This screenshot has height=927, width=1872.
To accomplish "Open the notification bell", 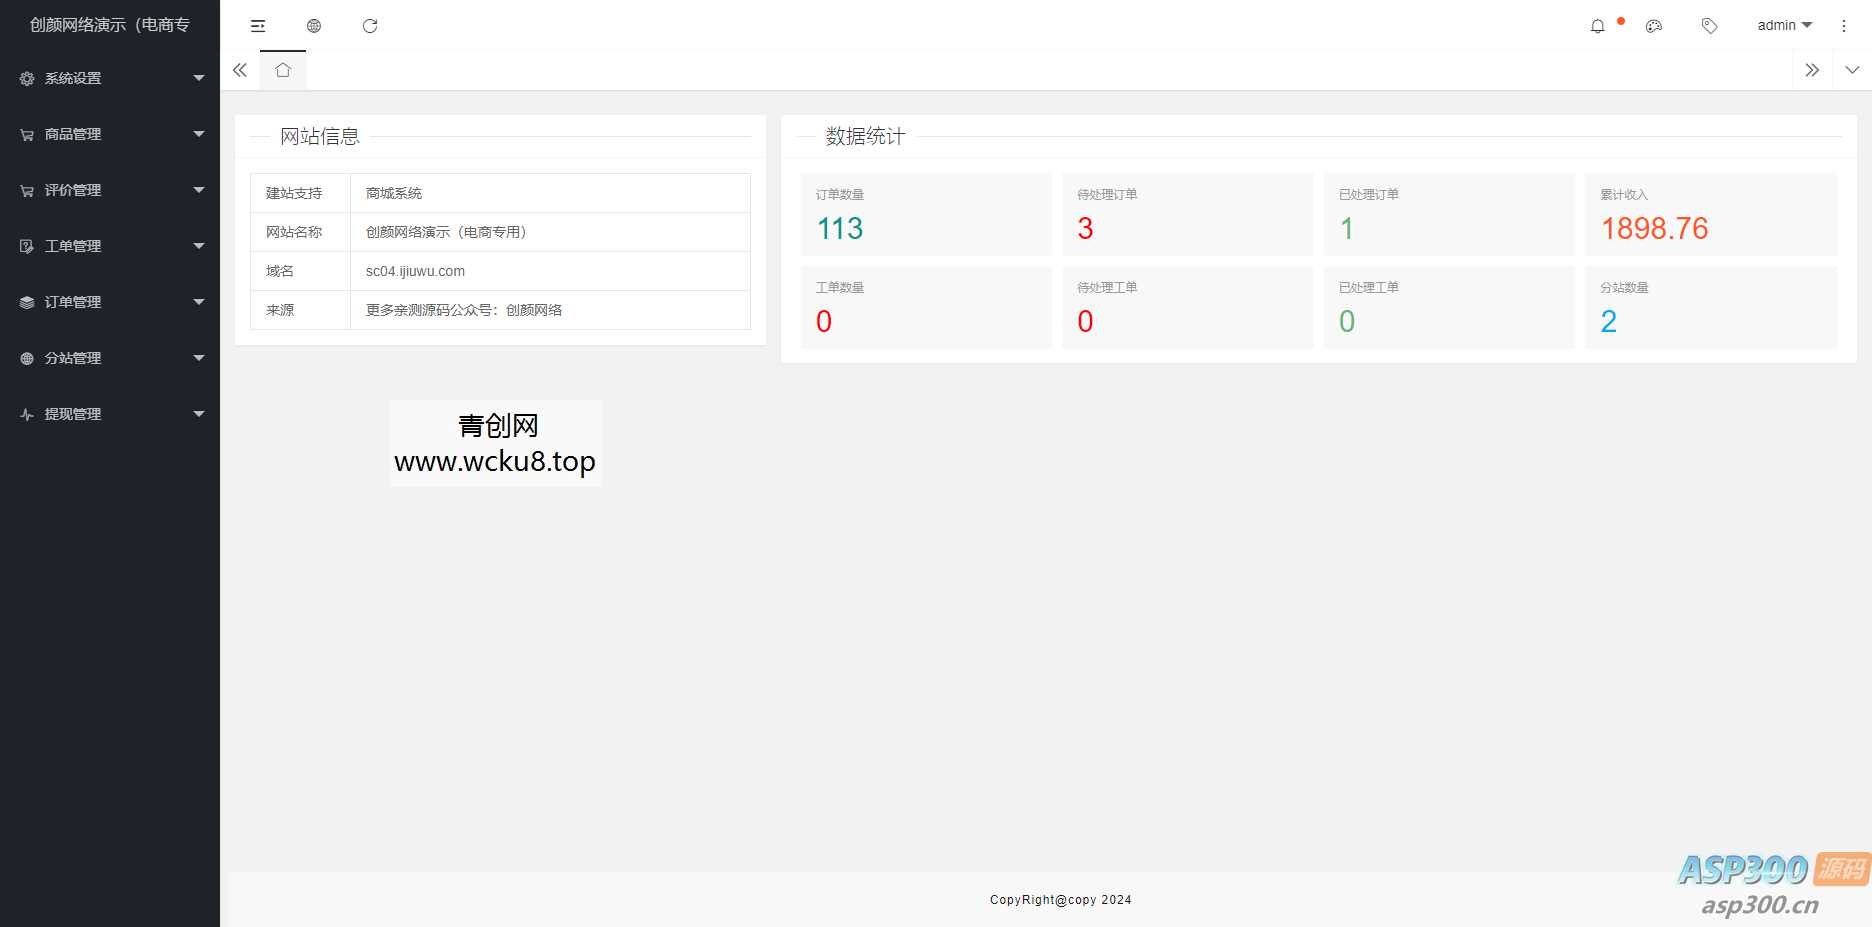I will (1598, 26).
